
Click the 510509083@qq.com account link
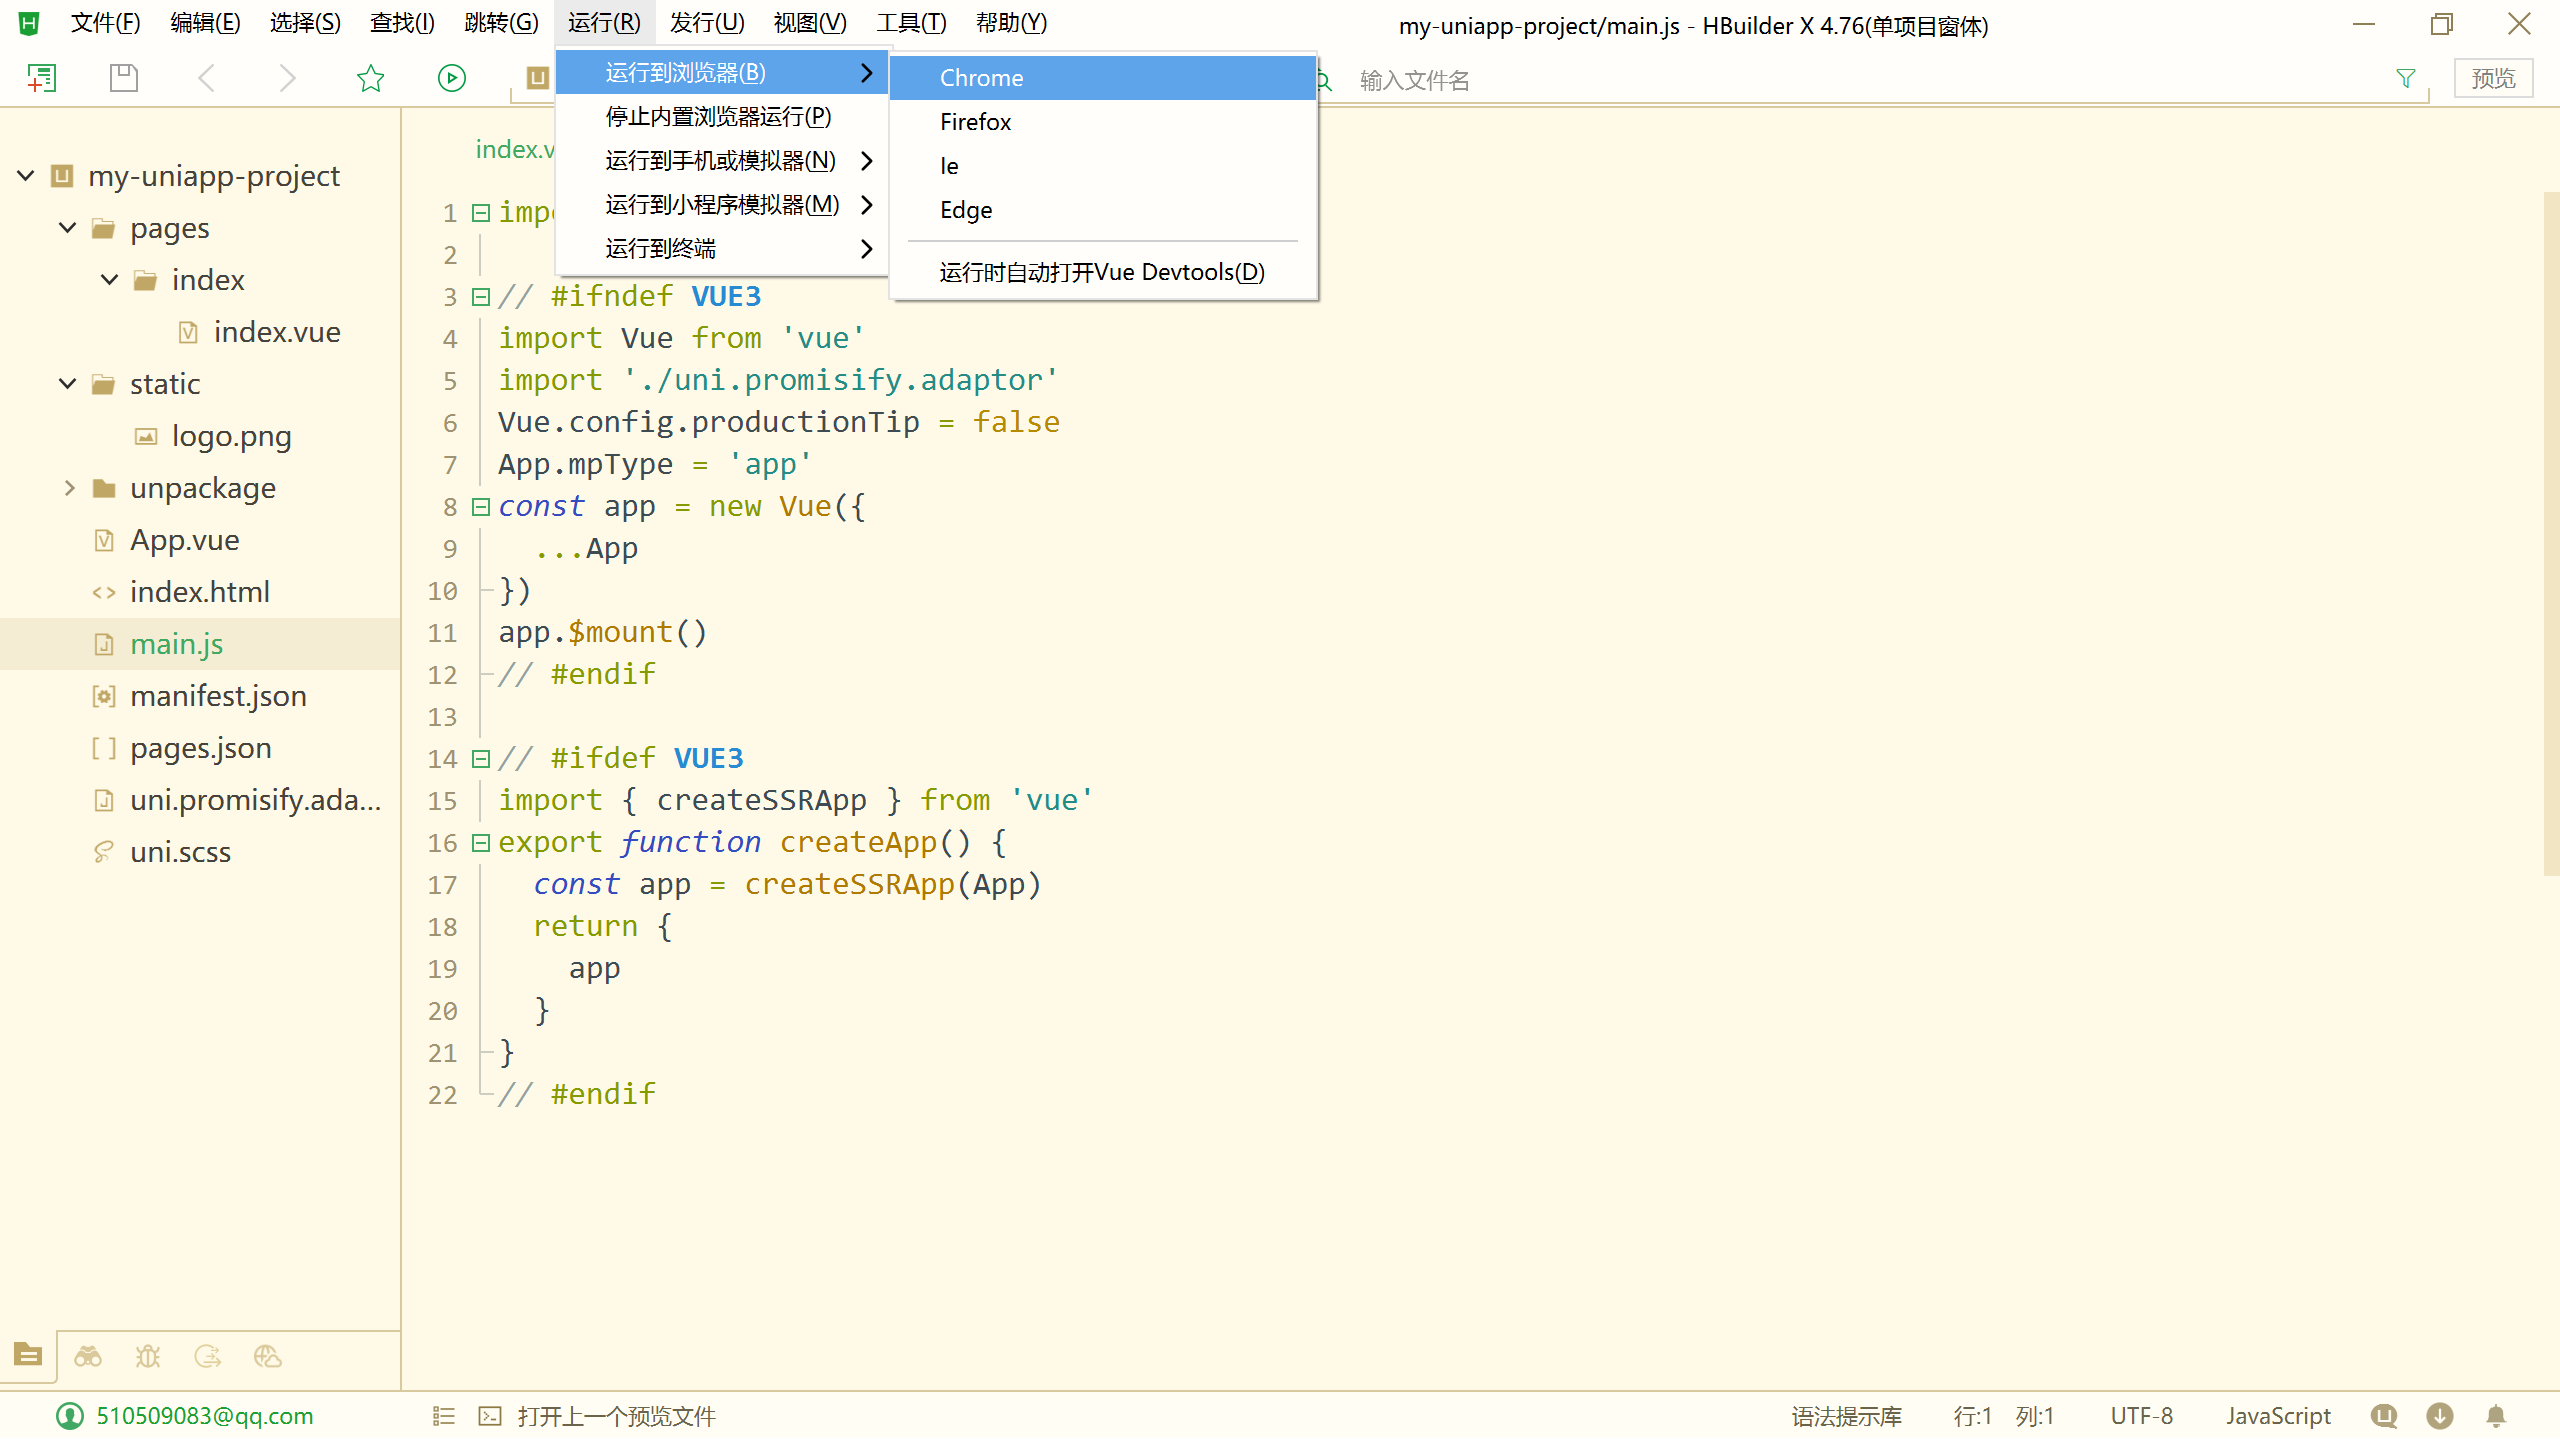(x=204, y=1416)
